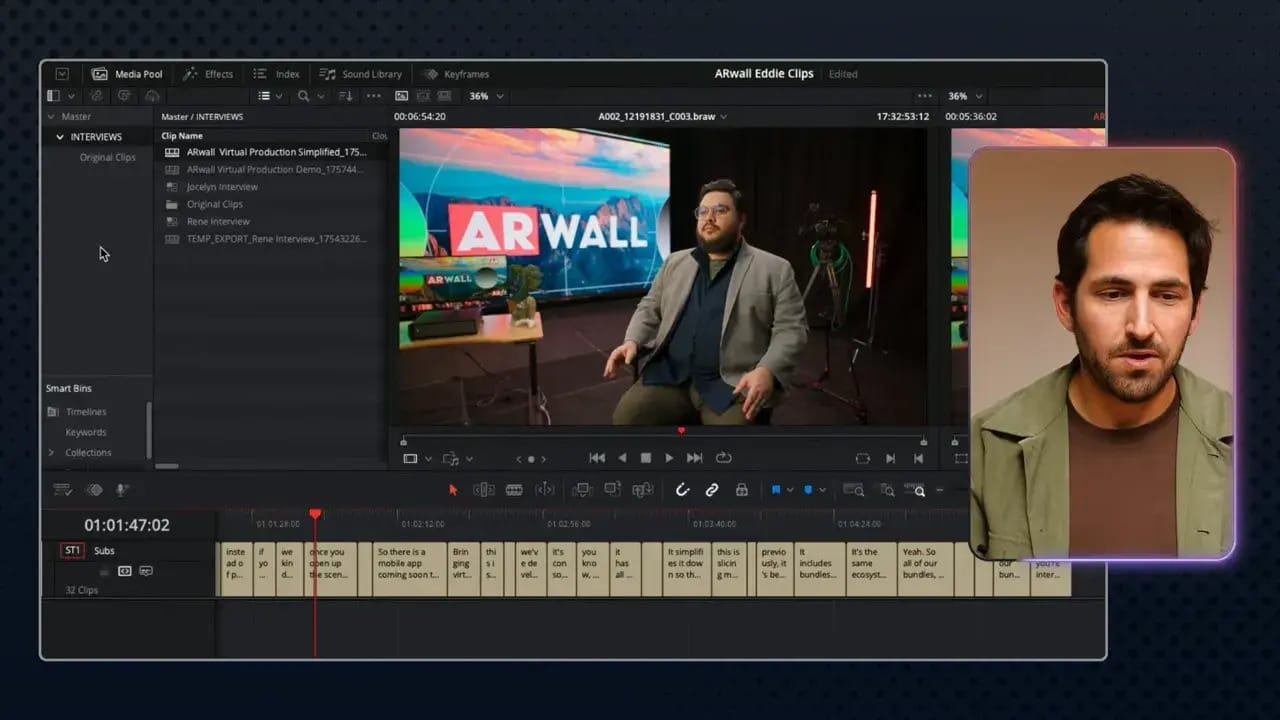Click the Trim Edit Mode icon

484,490
